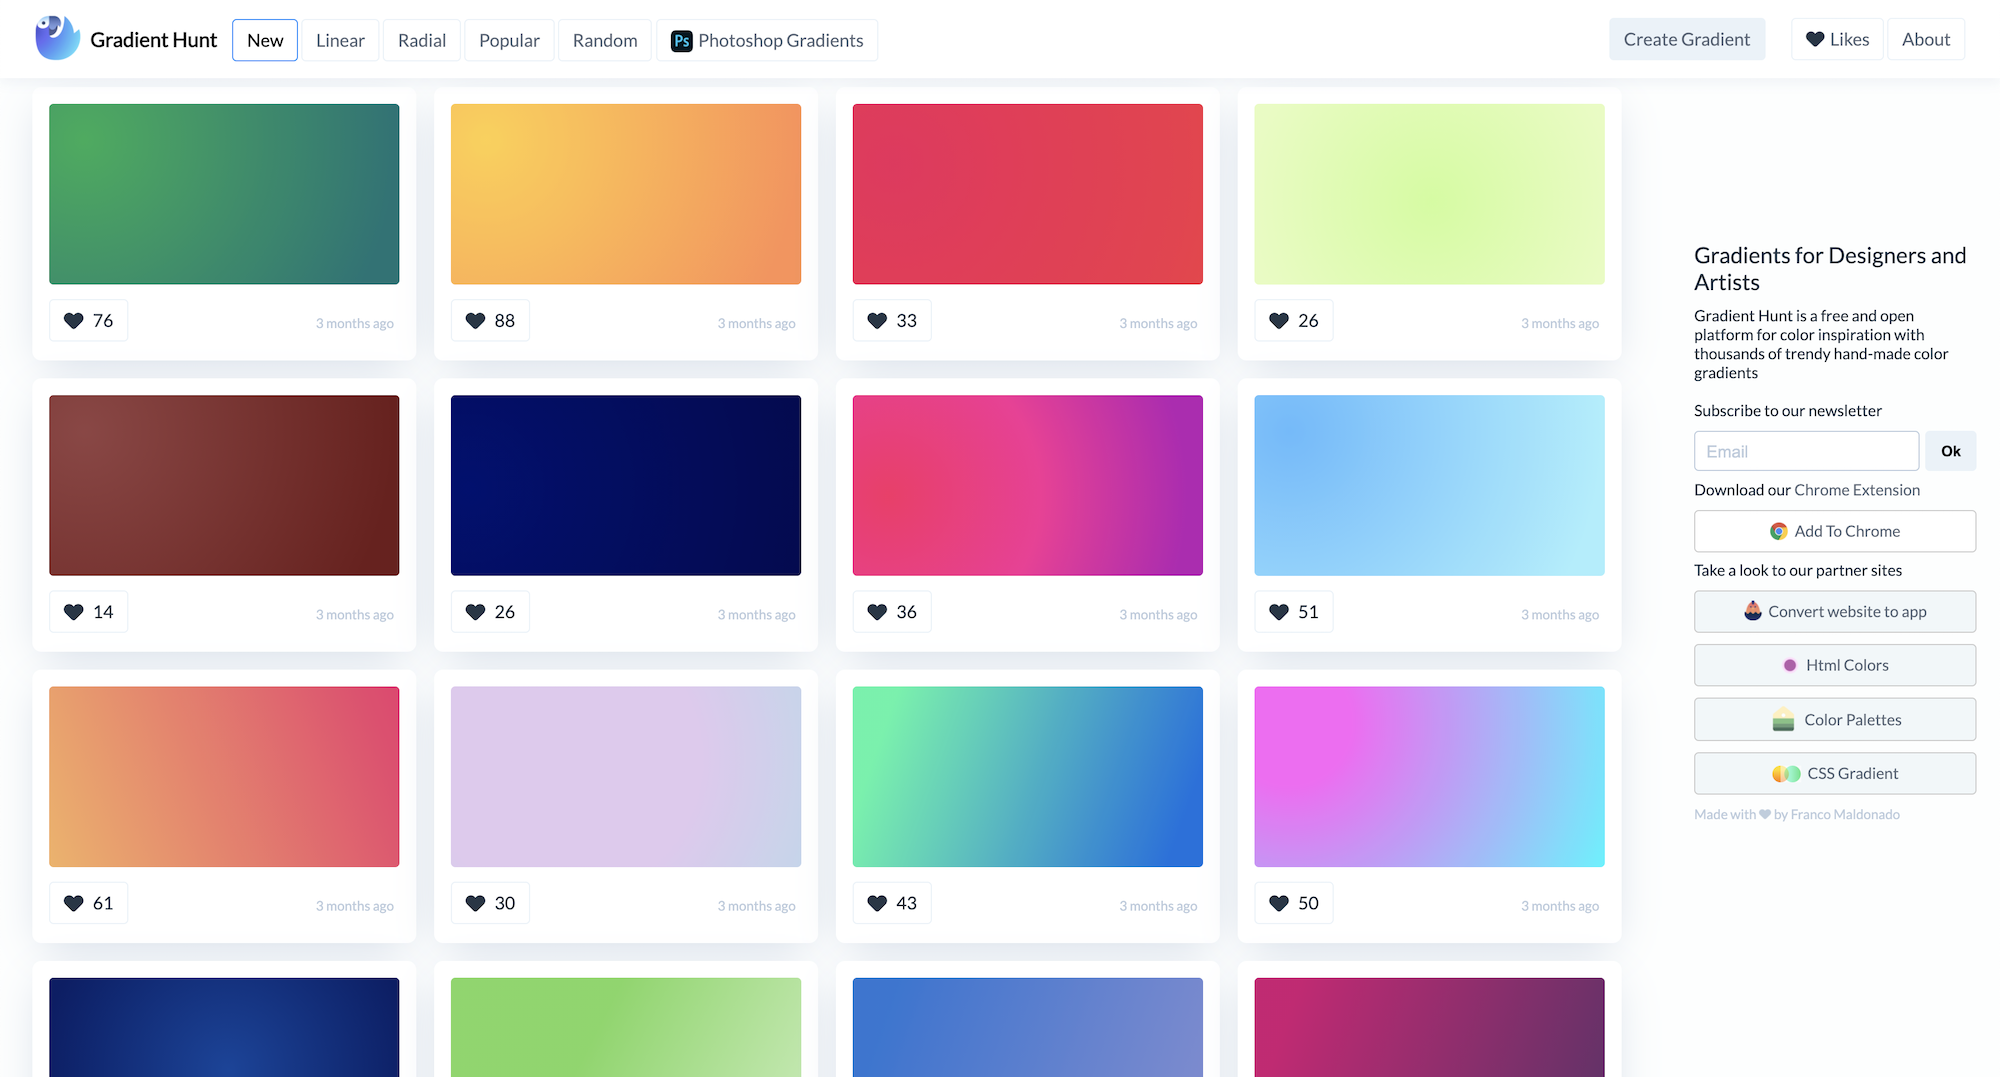2000x1077 pixels.
Task: Switch to Linear gradients
Action: [x=340, y=40]
